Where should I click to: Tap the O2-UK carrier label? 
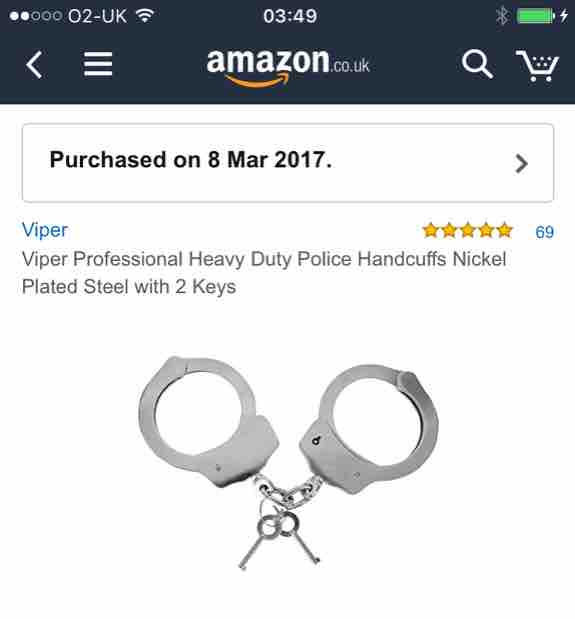tap(97, 16)
